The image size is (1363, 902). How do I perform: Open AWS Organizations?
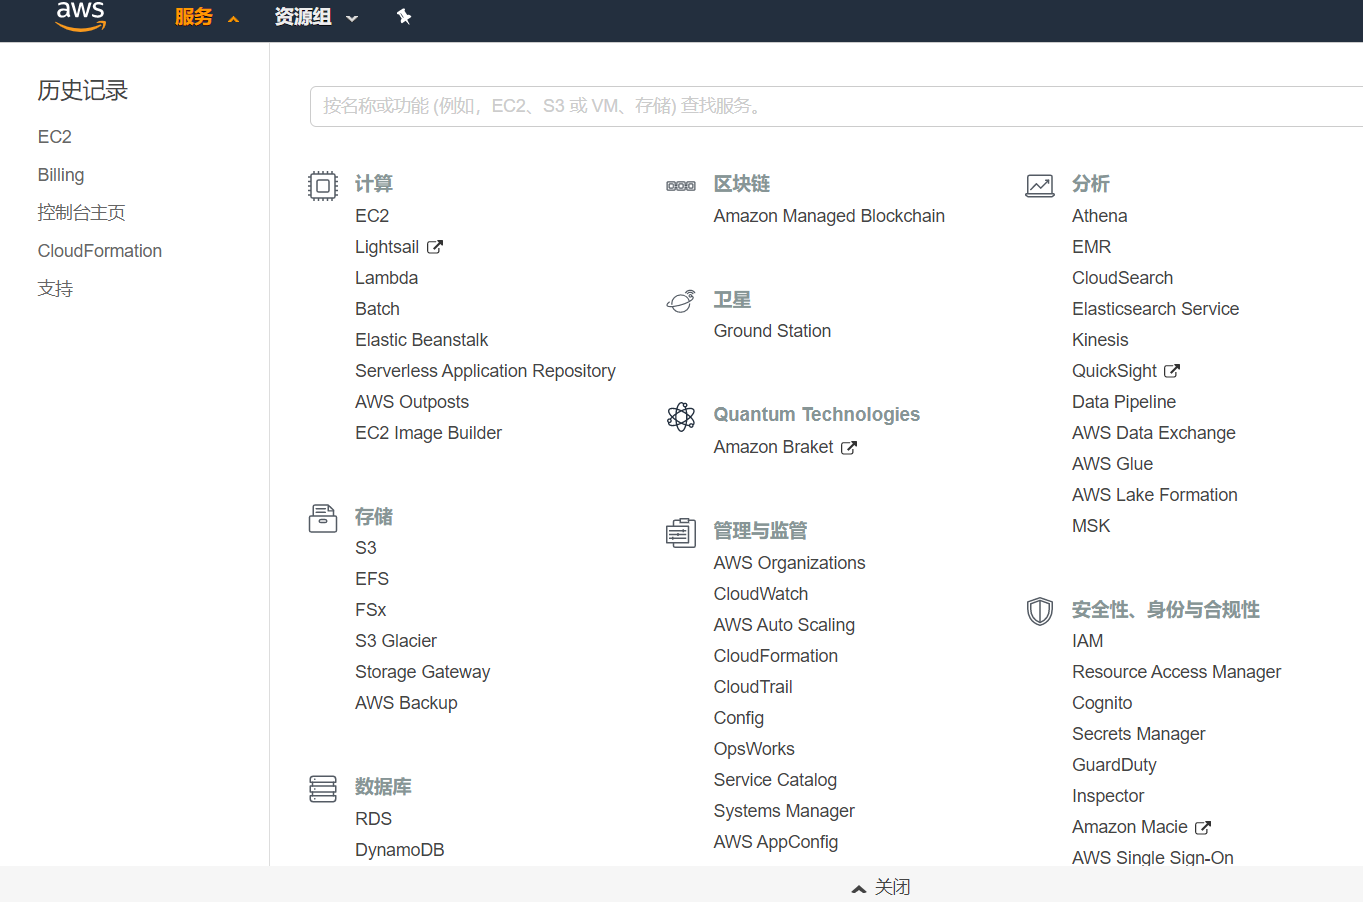(x=790, y=563)
